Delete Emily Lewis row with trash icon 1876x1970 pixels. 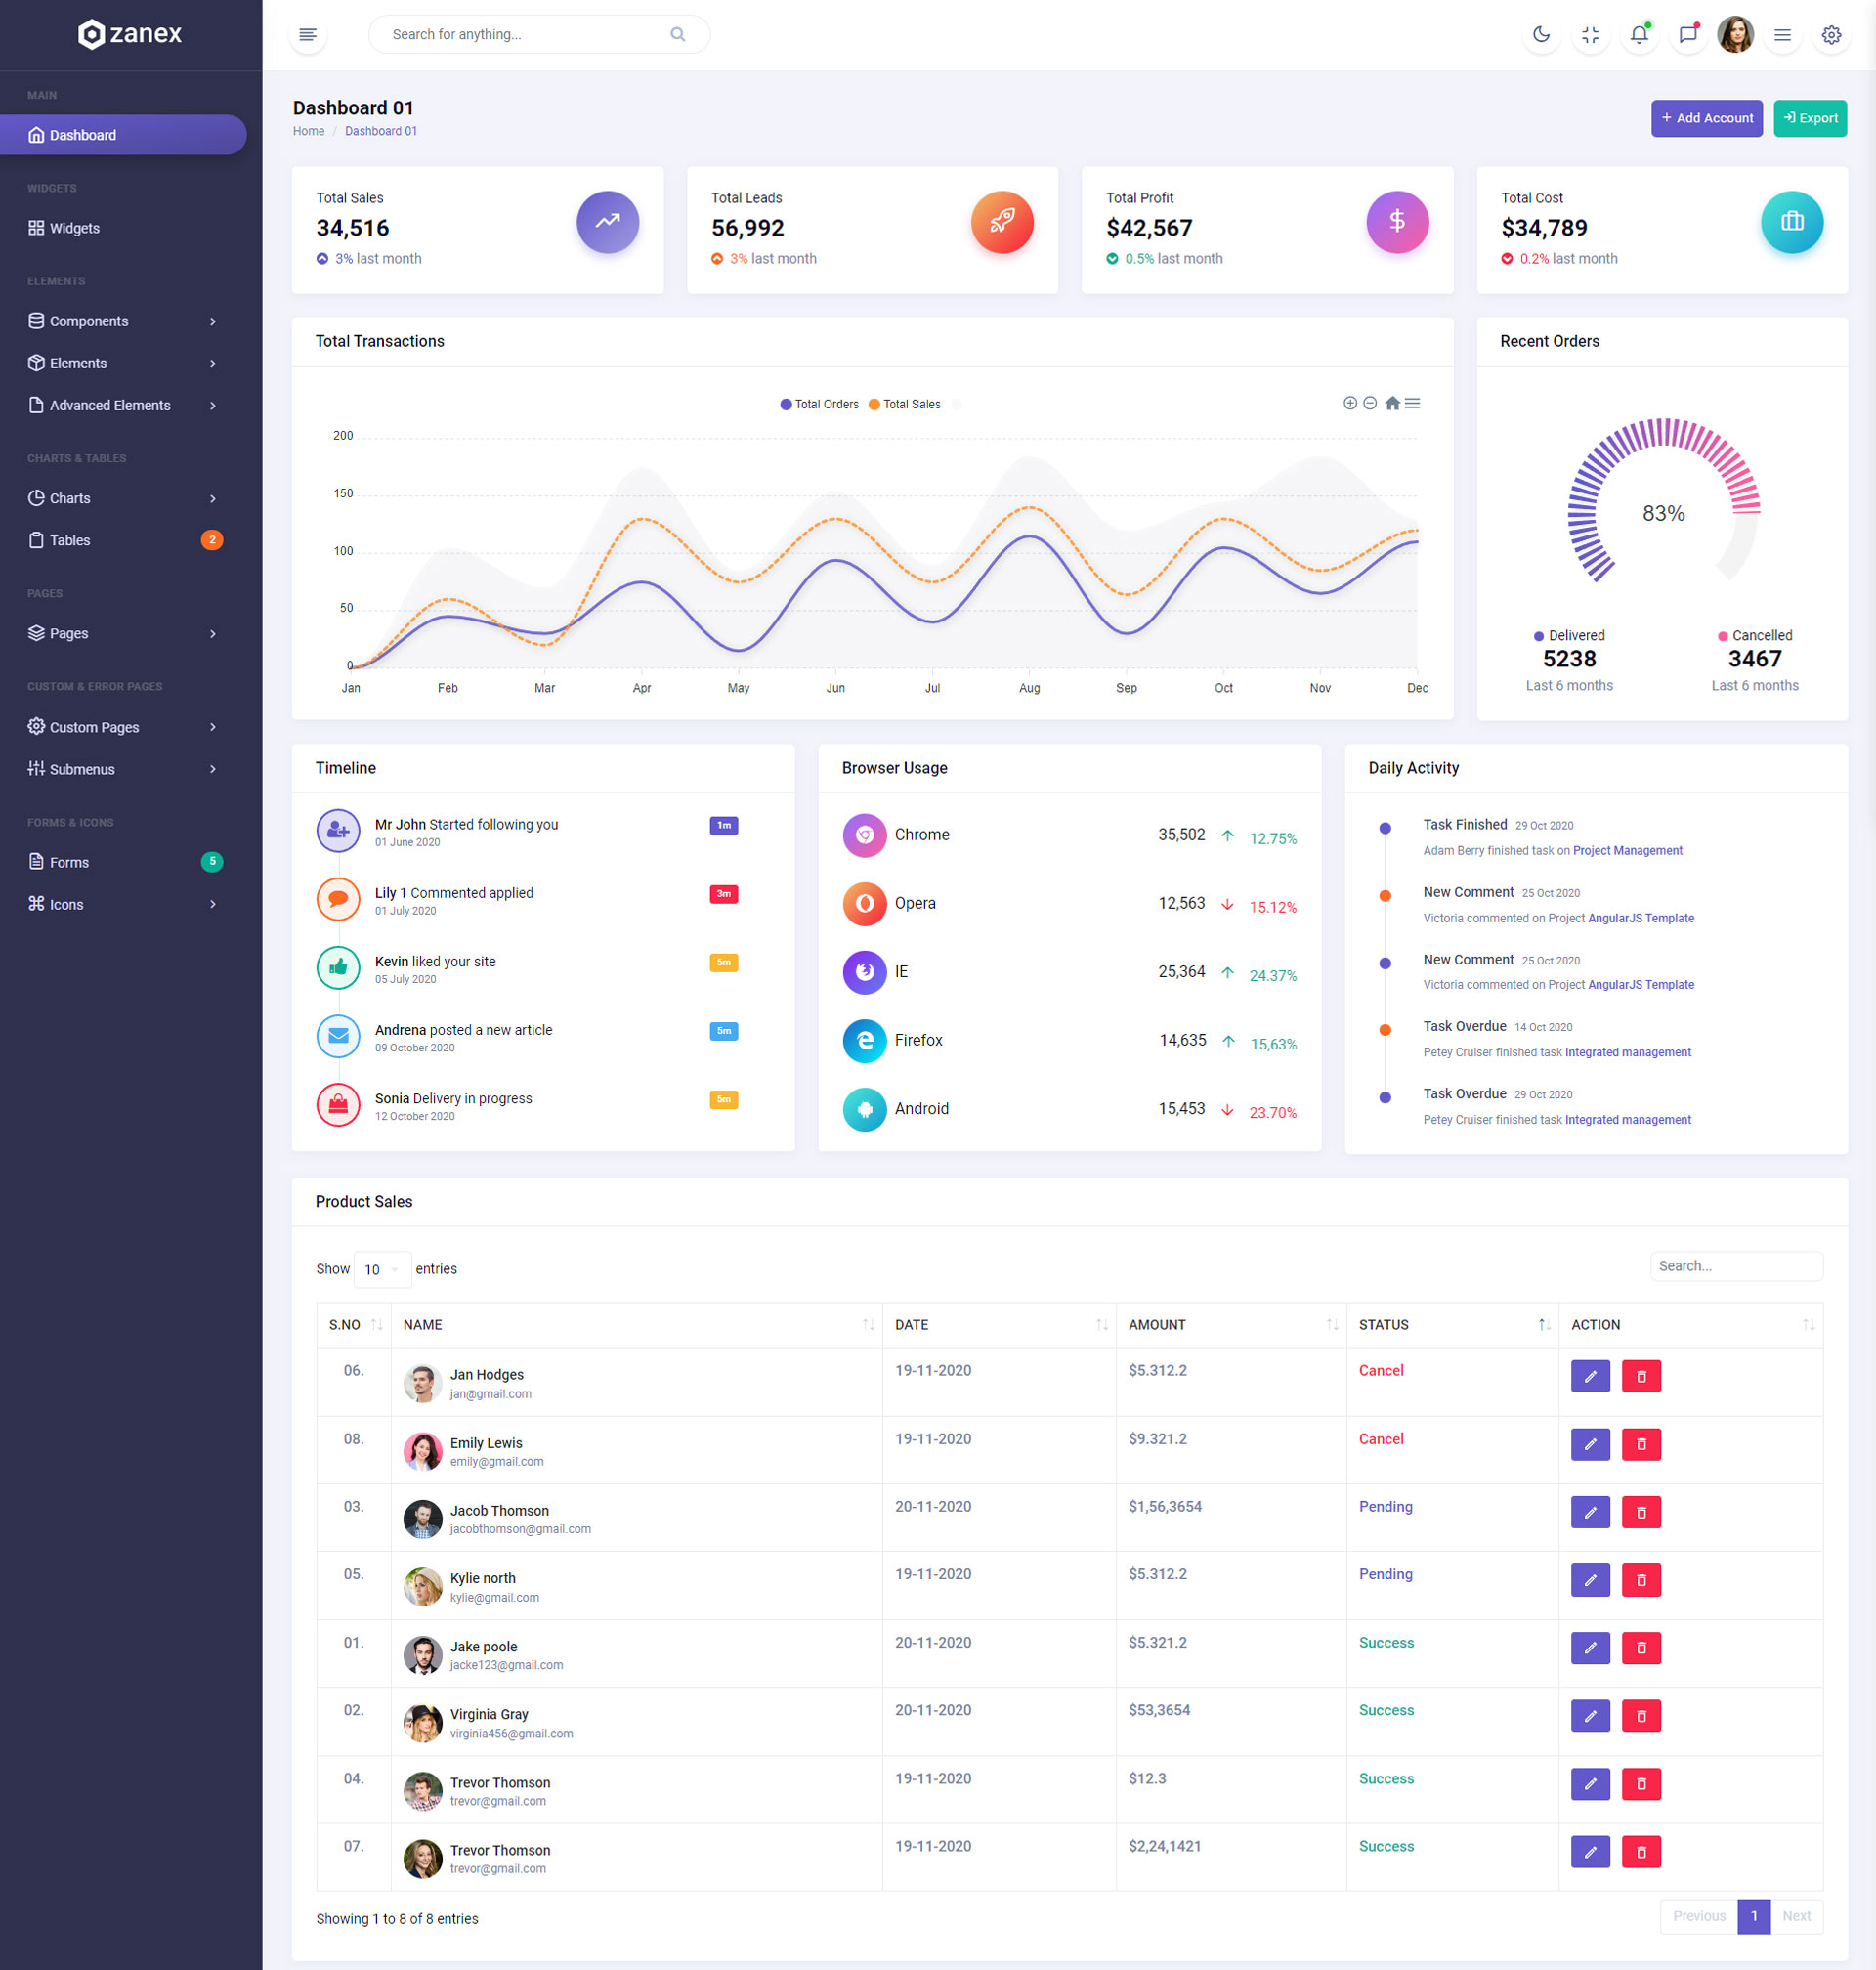(x=1640, y=1444)
